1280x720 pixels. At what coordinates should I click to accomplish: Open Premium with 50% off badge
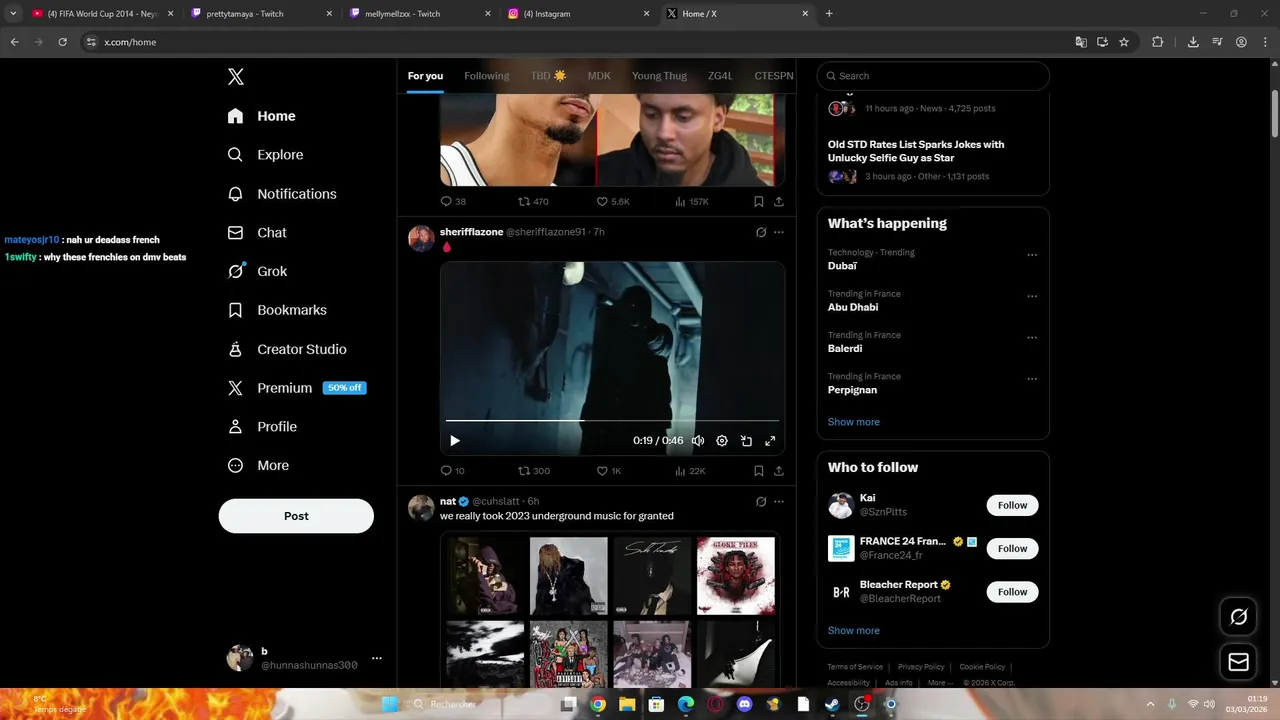coord(297,388)
